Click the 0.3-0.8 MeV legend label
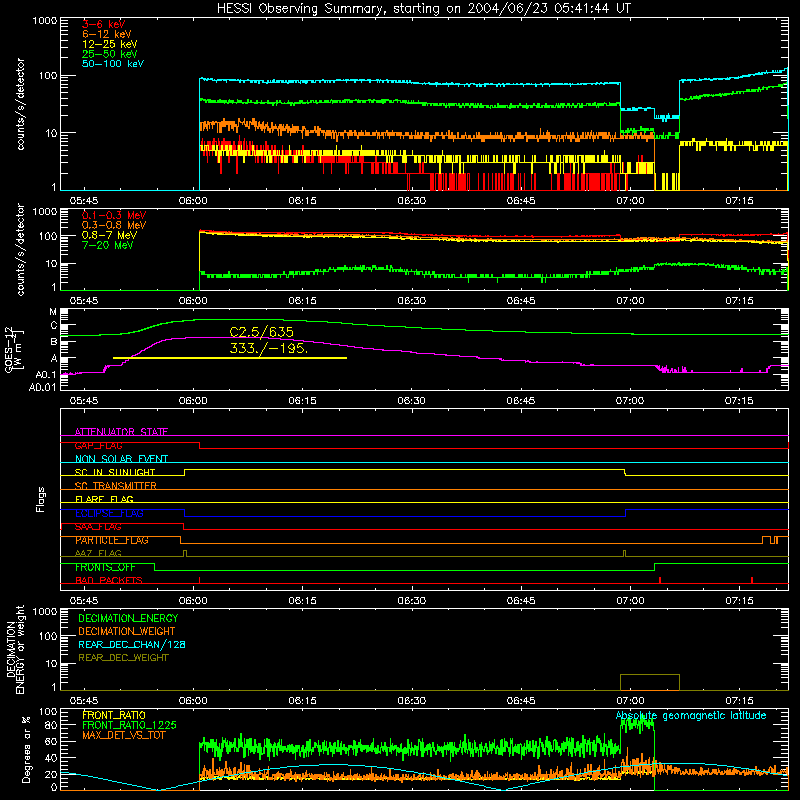Image resolution: width=800 pixels, height=800 pixels. (x=114, y=225)
